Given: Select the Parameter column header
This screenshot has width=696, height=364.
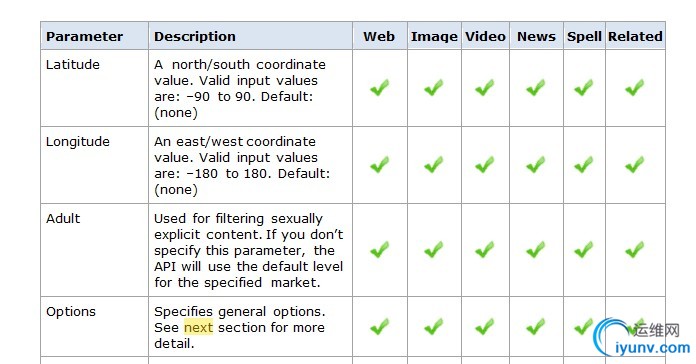Looking at the screenshot, I should click(x=95, y=36).
